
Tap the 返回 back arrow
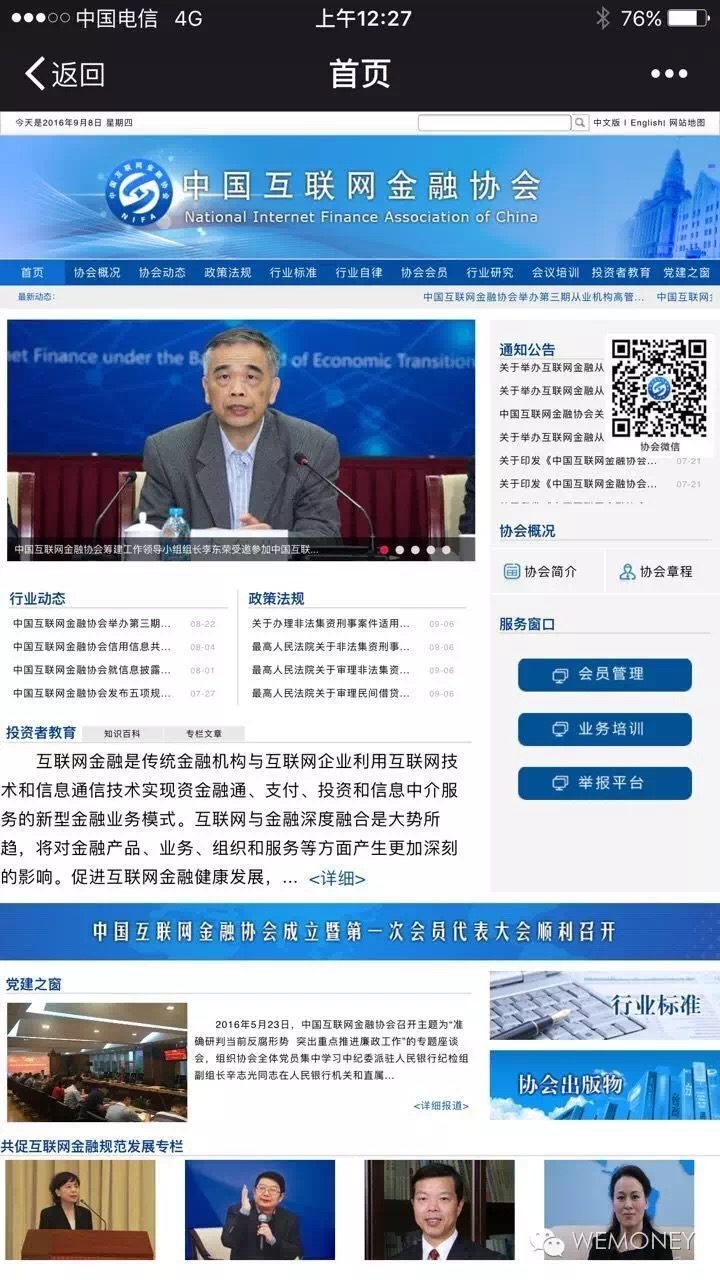point(64,73)
